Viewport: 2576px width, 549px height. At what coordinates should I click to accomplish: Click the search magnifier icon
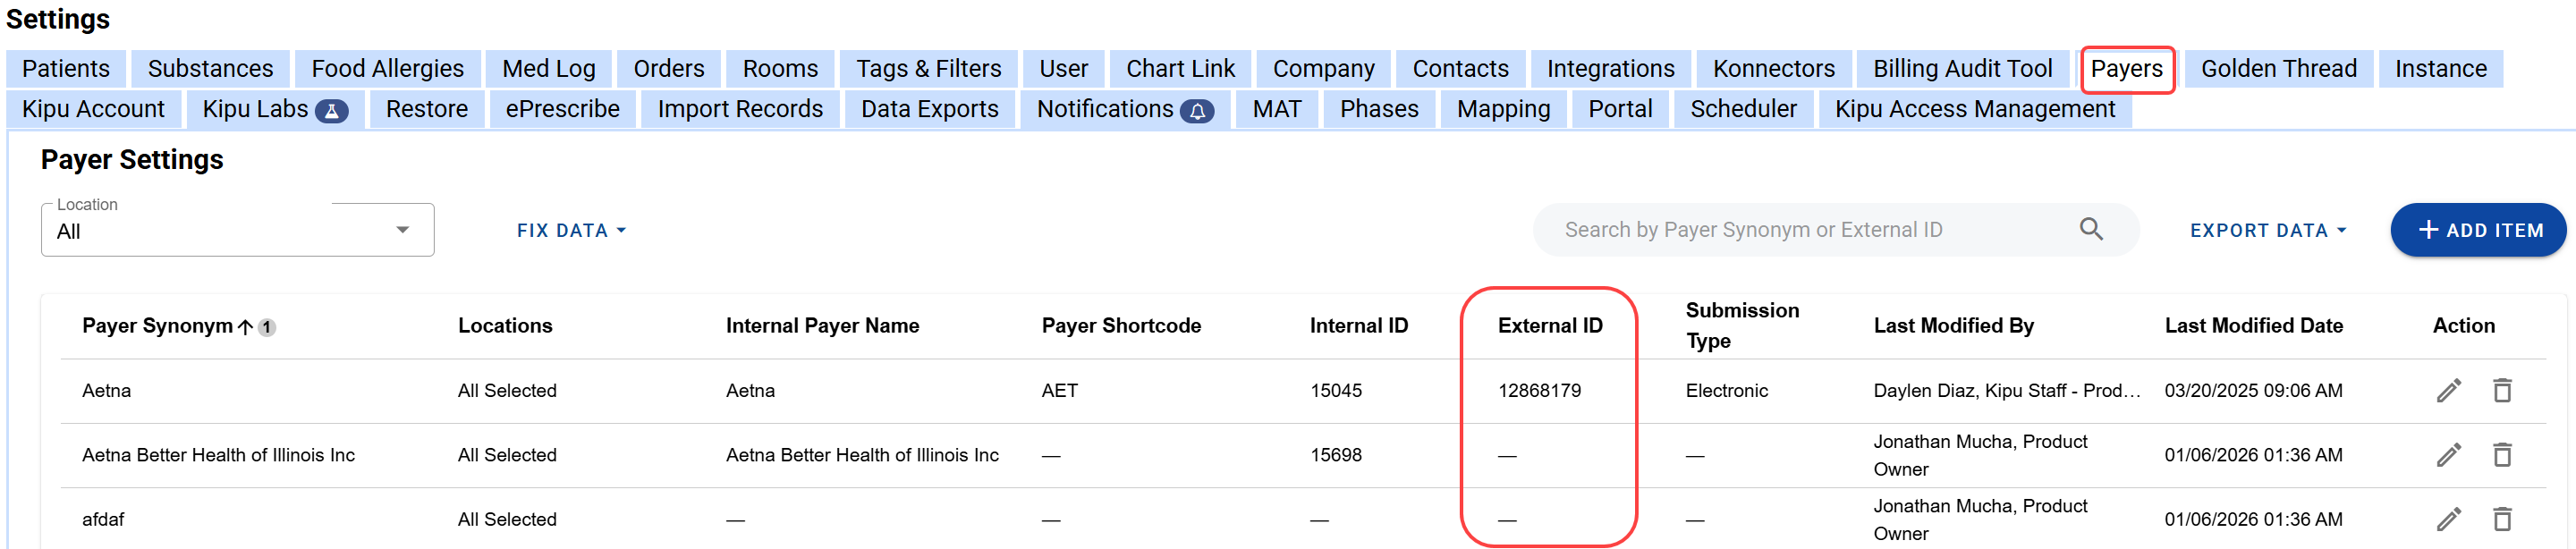coord(2091,230)
